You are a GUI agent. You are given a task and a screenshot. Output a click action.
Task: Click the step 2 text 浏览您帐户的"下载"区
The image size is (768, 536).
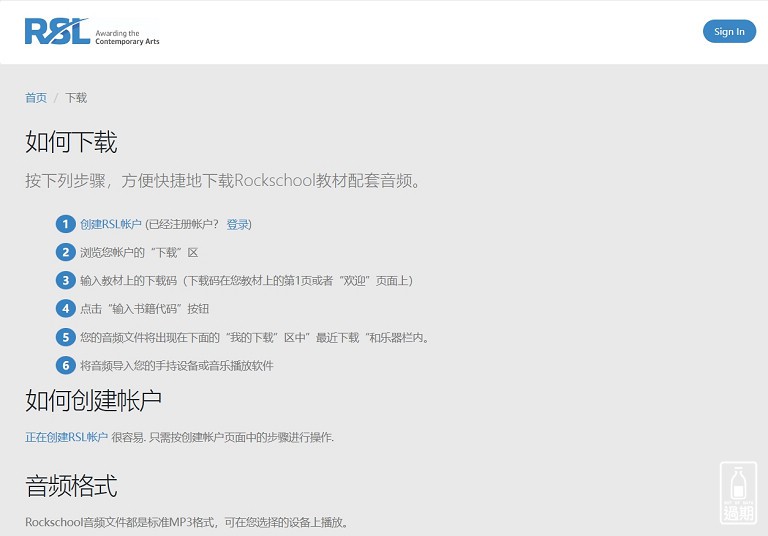[x=139, y=252]
